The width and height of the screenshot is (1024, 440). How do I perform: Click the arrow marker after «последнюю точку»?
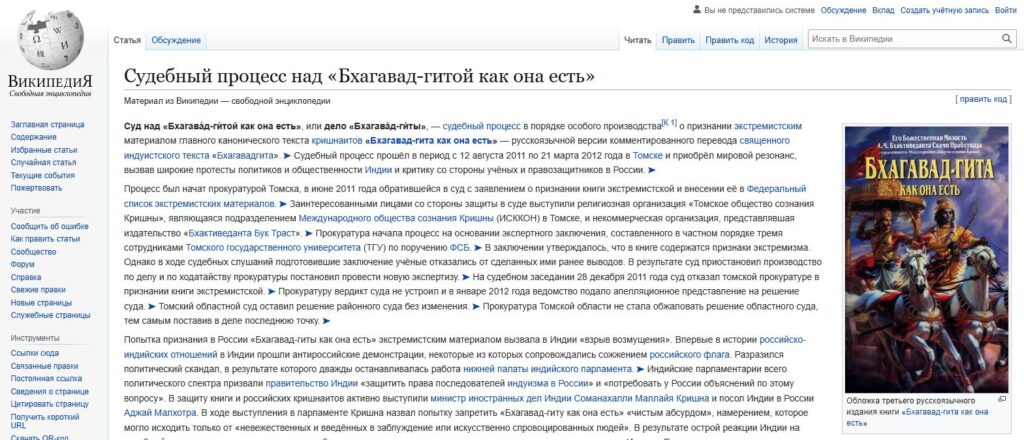[327, 321]
